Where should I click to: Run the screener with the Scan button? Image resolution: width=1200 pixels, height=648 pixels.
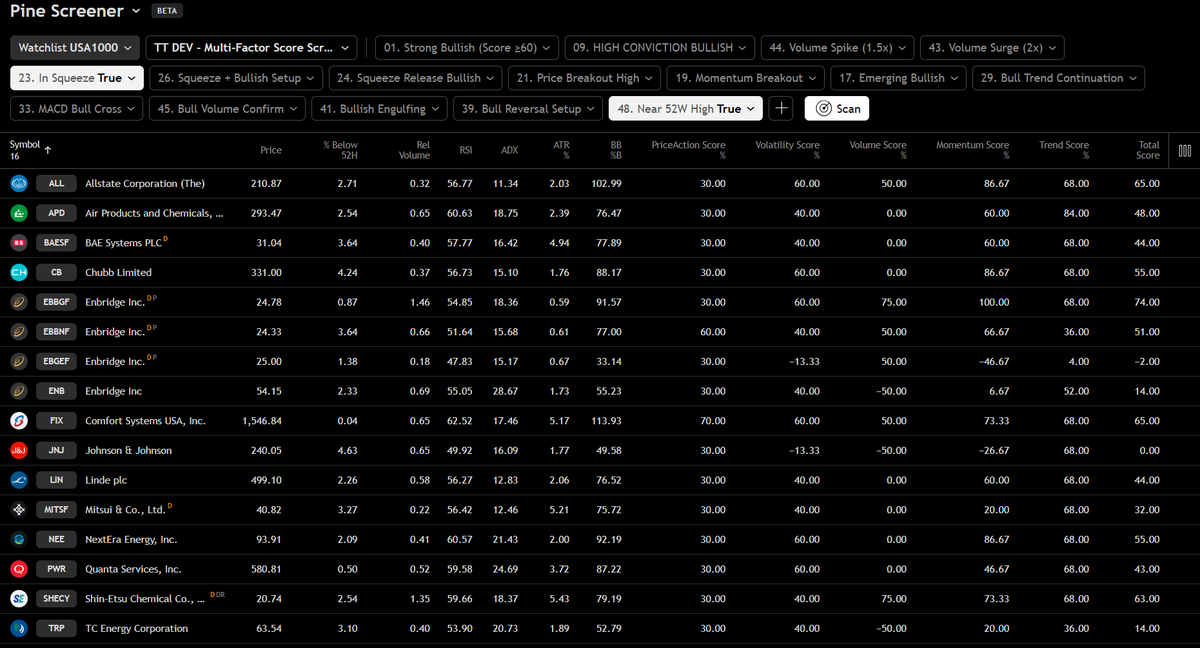[x=837, y=108]
